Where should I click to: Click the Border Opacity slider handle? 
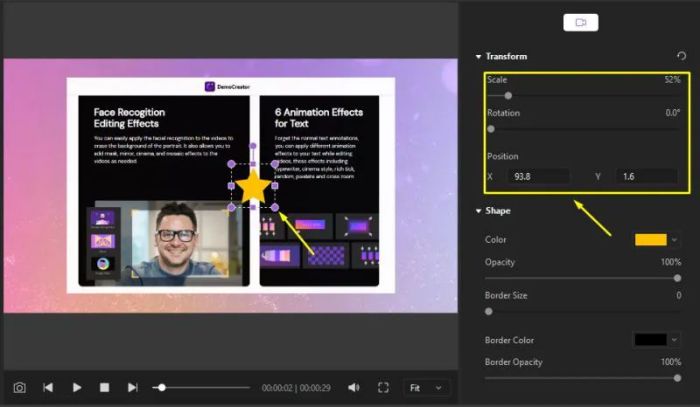coord(677,378)
